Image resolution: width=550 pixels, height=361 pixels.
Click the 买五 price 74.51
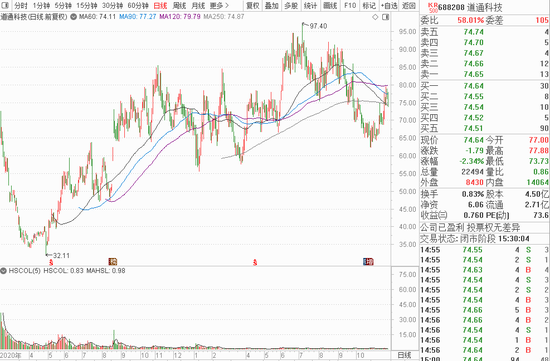(474, 128)
